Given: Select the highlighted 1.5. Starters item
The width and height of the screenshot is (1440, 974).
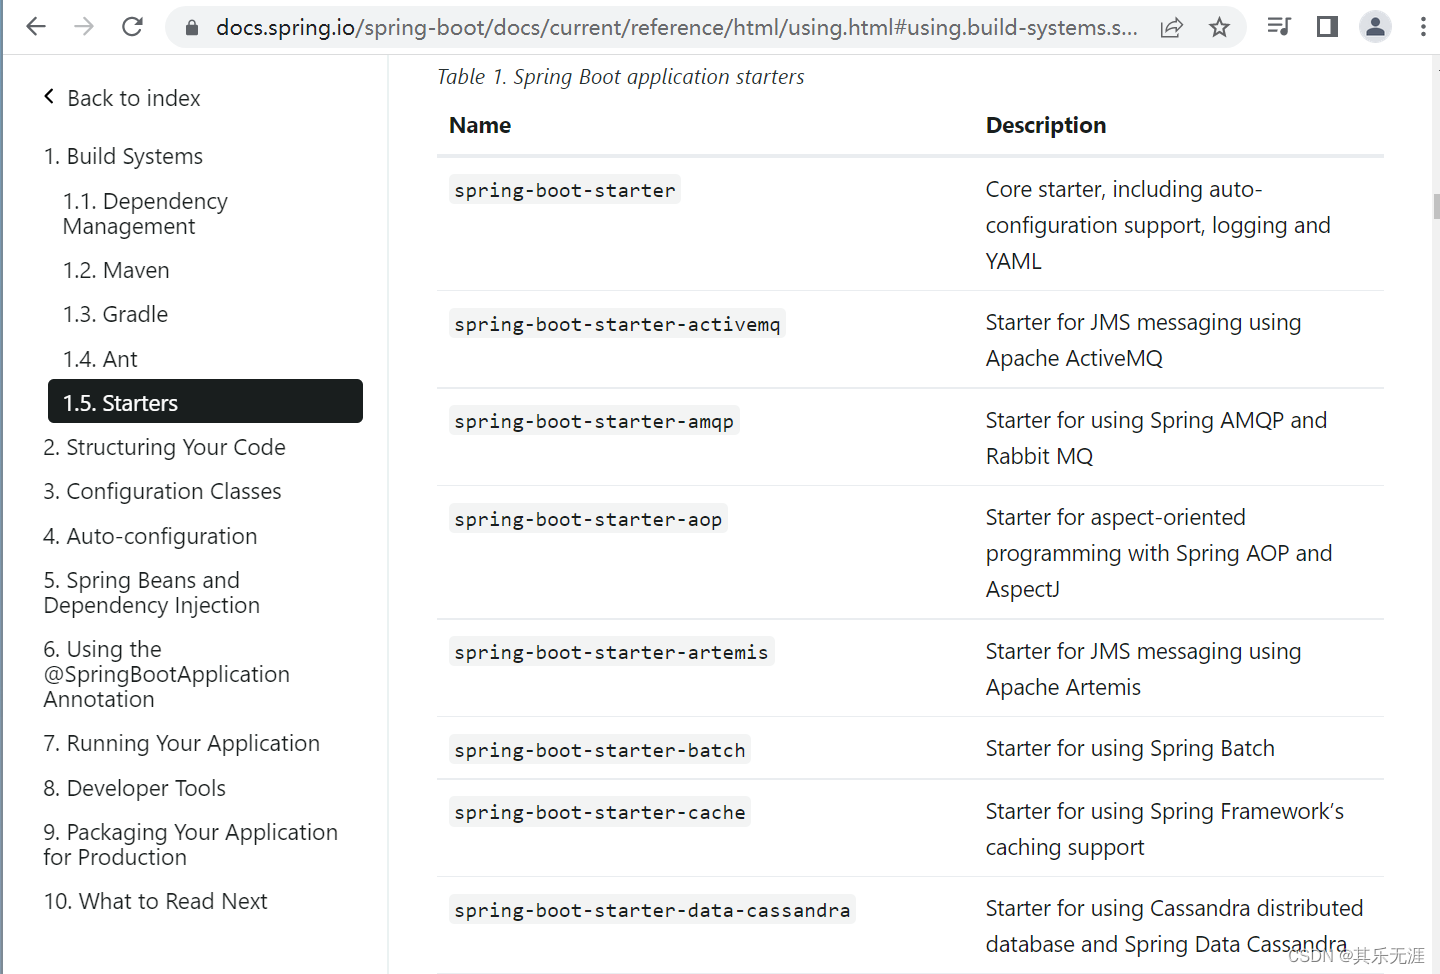Looking at the screenshot, I should click(x=205, y=401).
